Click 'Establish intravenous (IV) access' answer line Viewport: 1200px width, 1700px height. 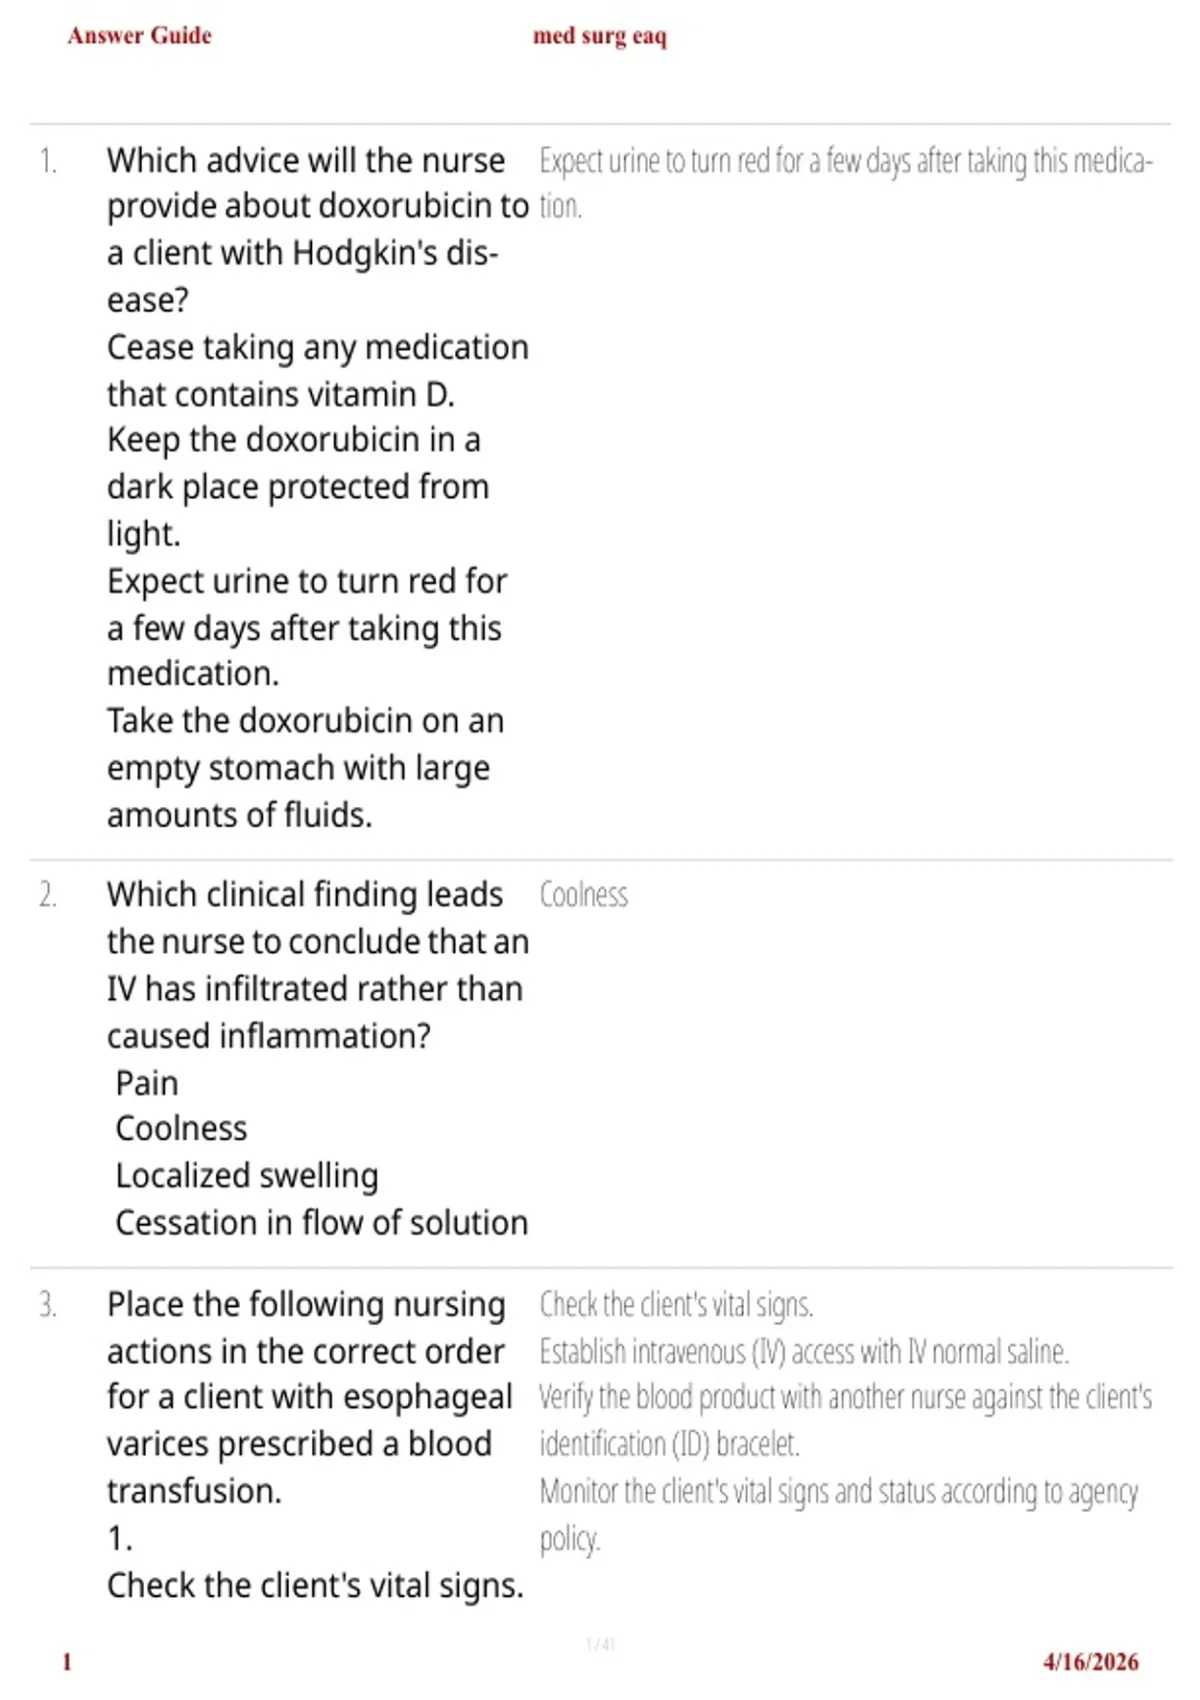804,1352
